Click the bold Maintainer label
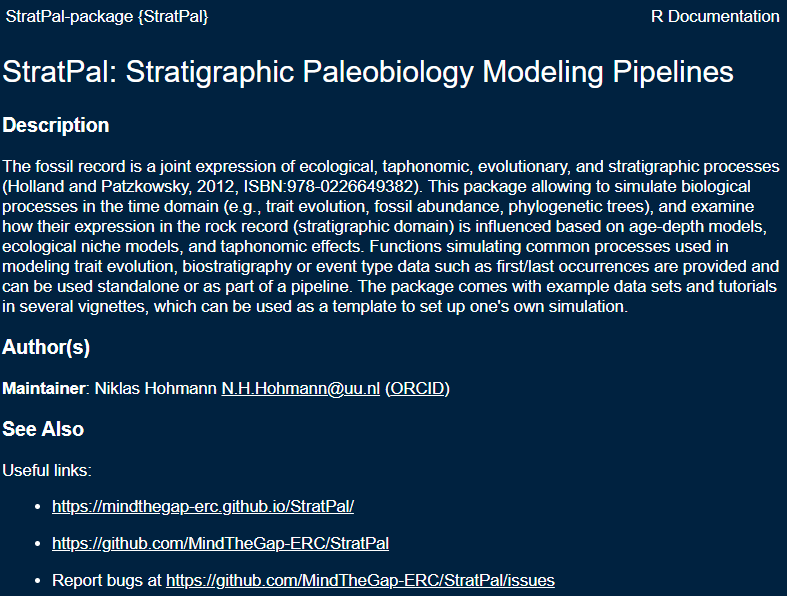The width and height of the screenshot is (787, 596). 43,388
